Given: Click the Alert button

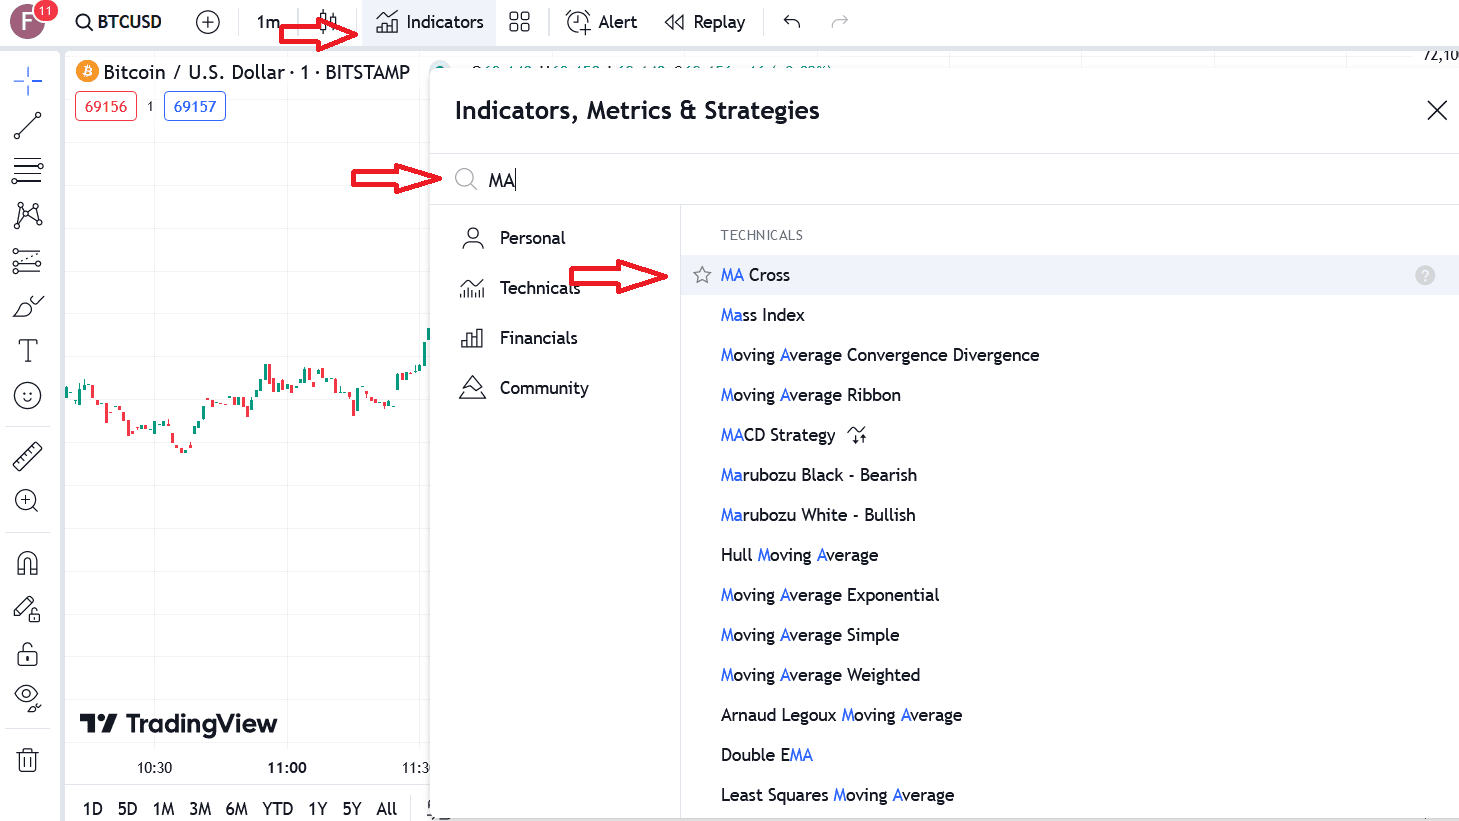Looking at the screenshot, I should pyautogui.click(x=602, y=22).
